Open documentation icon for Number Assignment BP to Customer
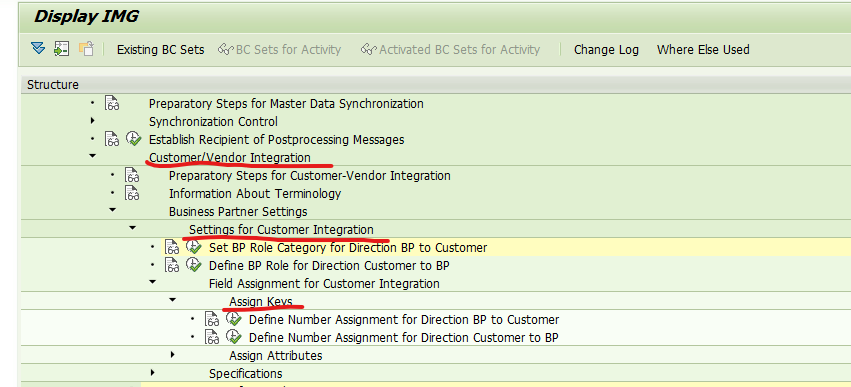The width and height of the screenshot is (851, 387). (x=213, y=319)
